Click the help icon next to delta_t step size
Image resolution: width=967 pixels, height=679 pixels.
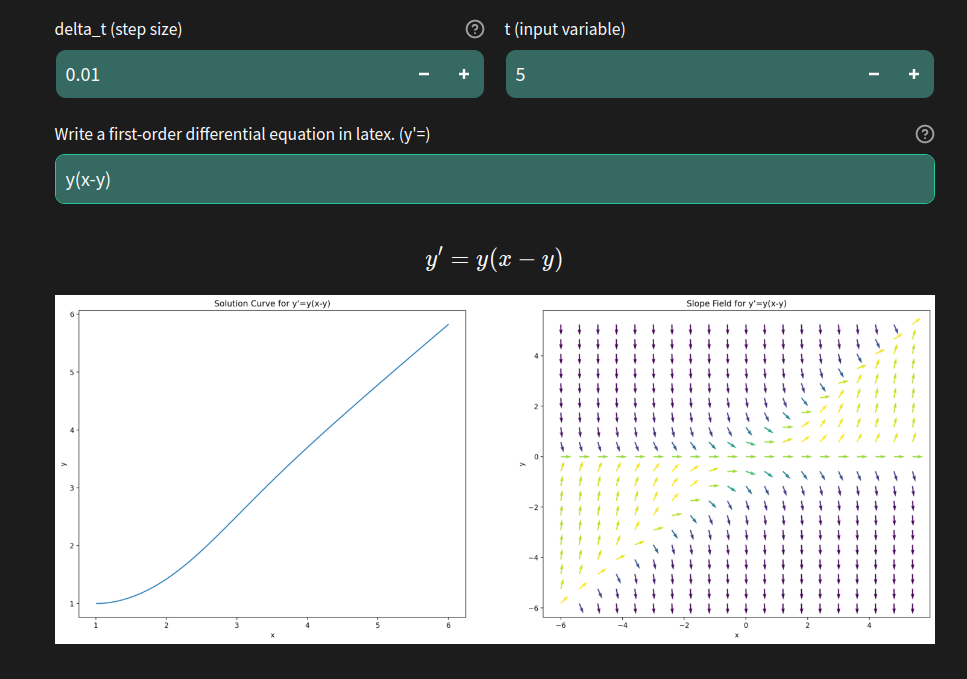[x=474, y=29]
